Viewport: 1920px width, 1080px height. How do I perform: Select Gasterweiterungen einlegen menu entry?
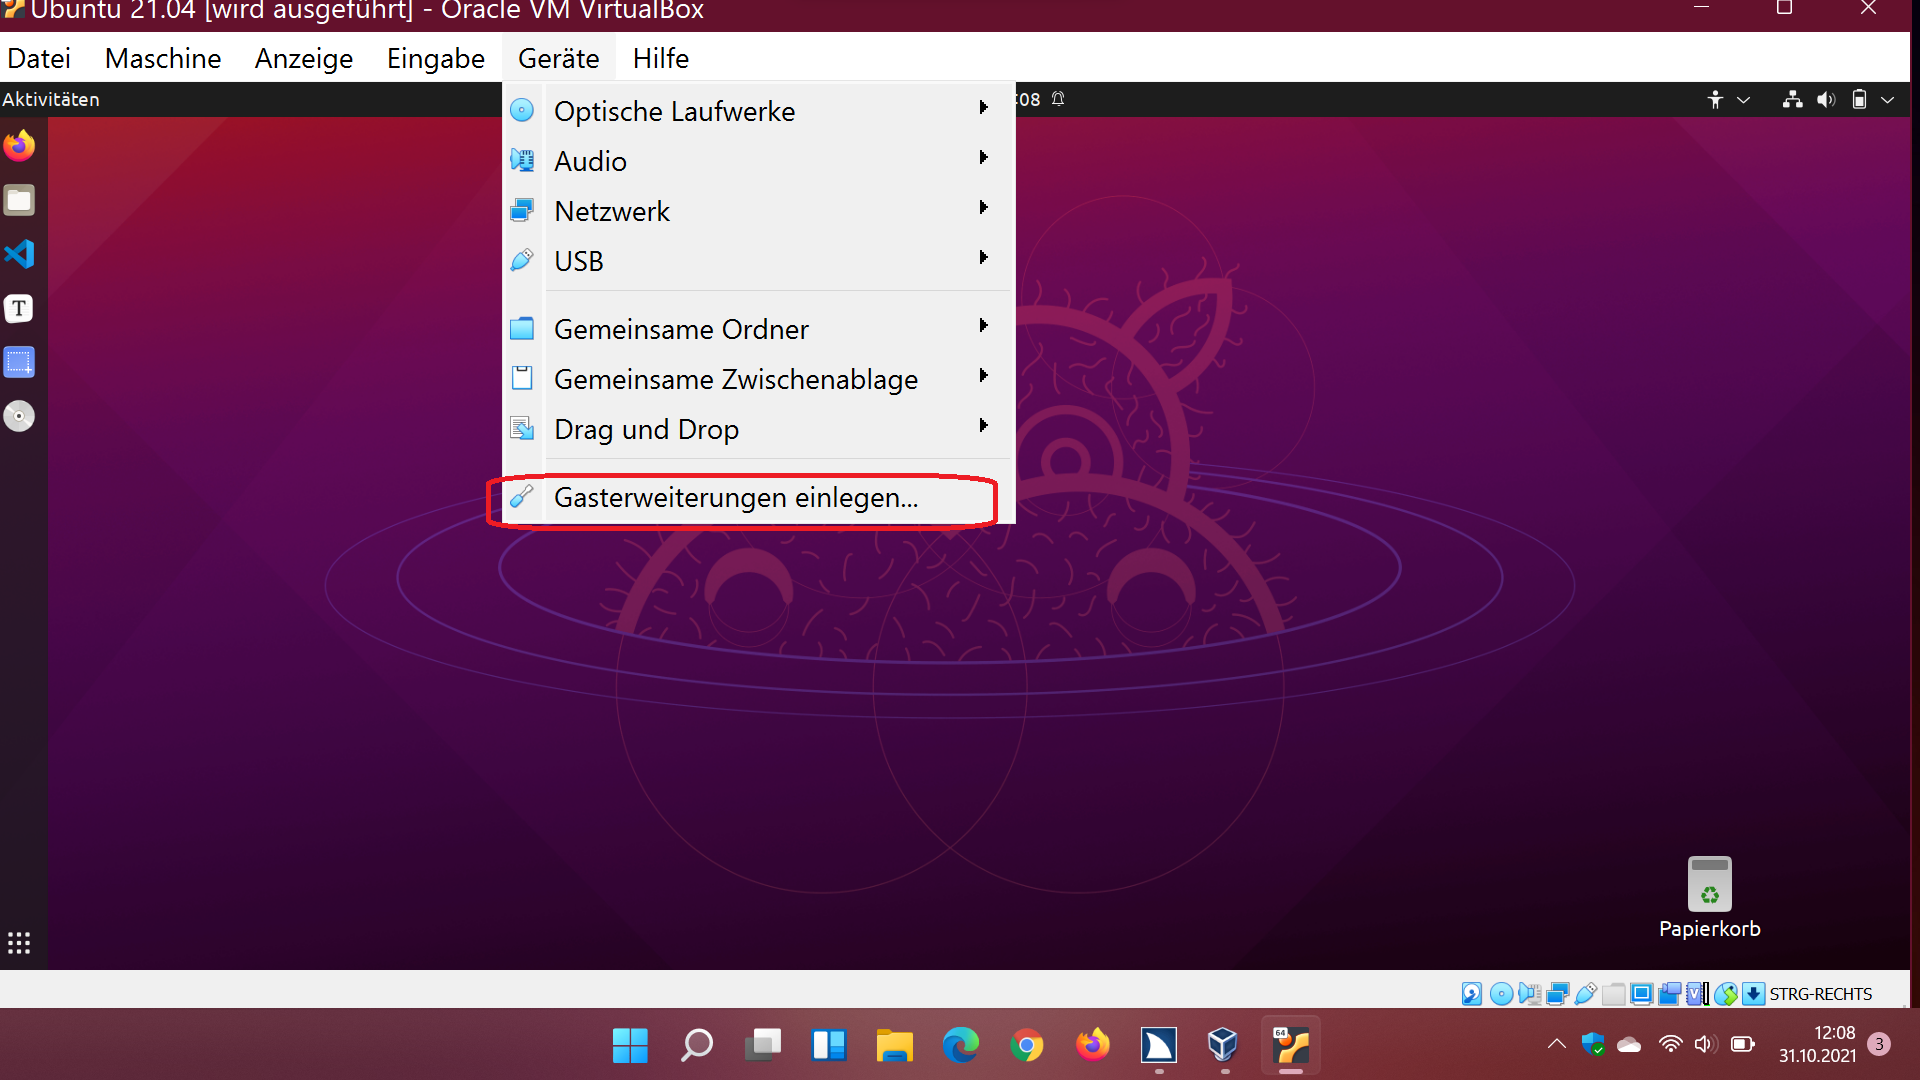click(x=759, y=497)
